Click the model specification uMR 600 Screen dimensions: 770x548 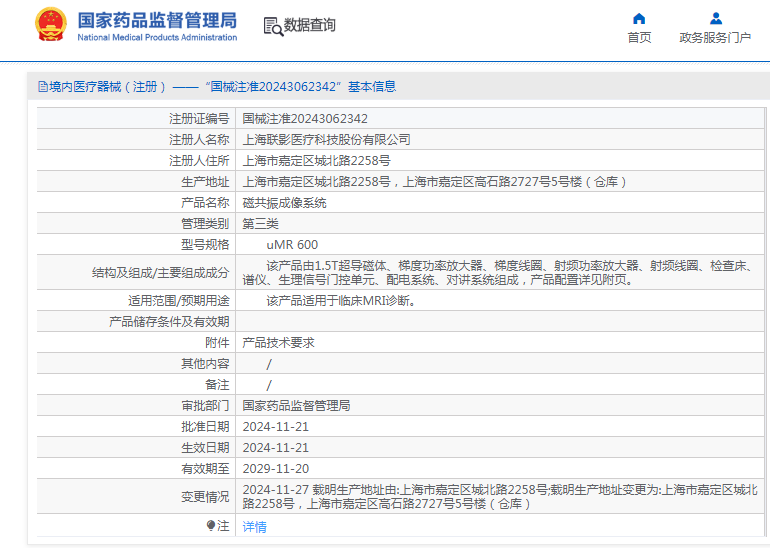pyautogui.click(x=292, y=245)
